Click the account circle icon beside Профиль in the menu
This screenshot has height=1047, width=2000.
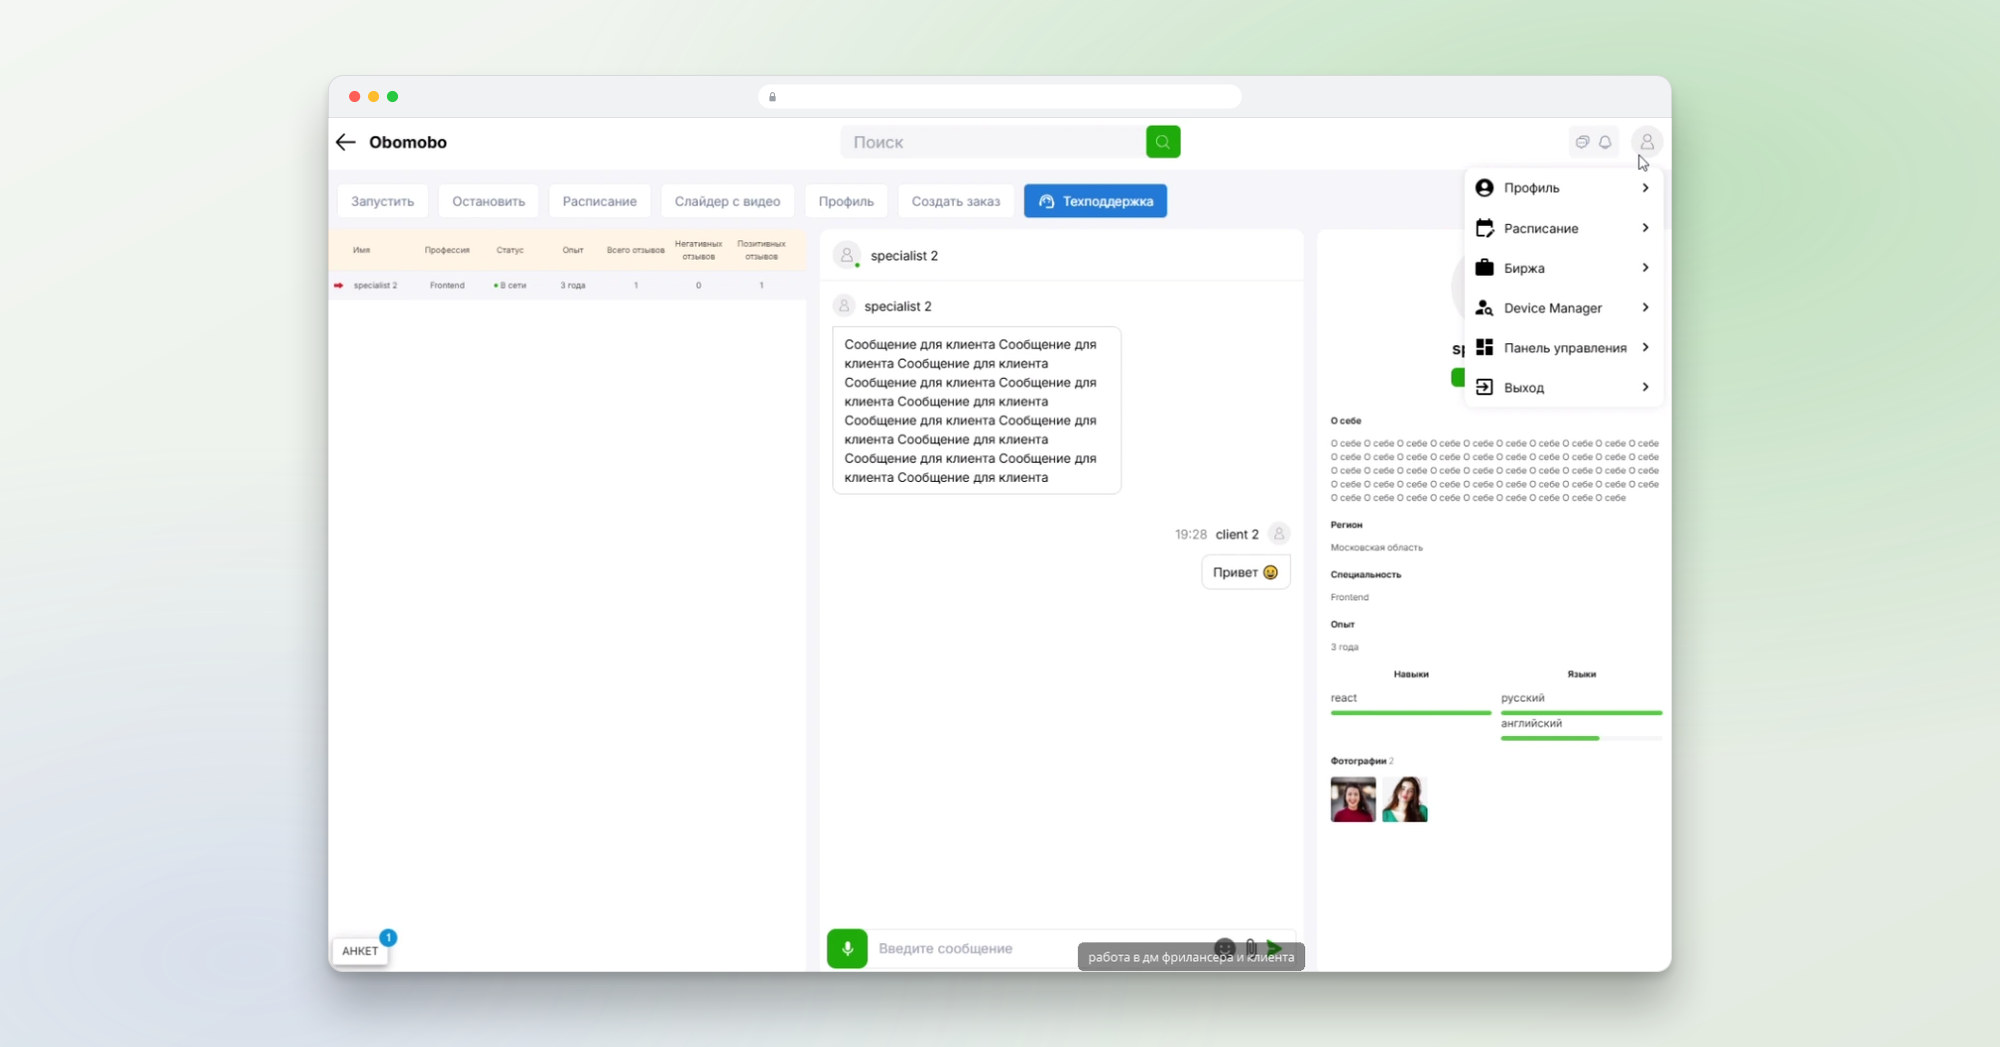click(x=1484, y=188)
